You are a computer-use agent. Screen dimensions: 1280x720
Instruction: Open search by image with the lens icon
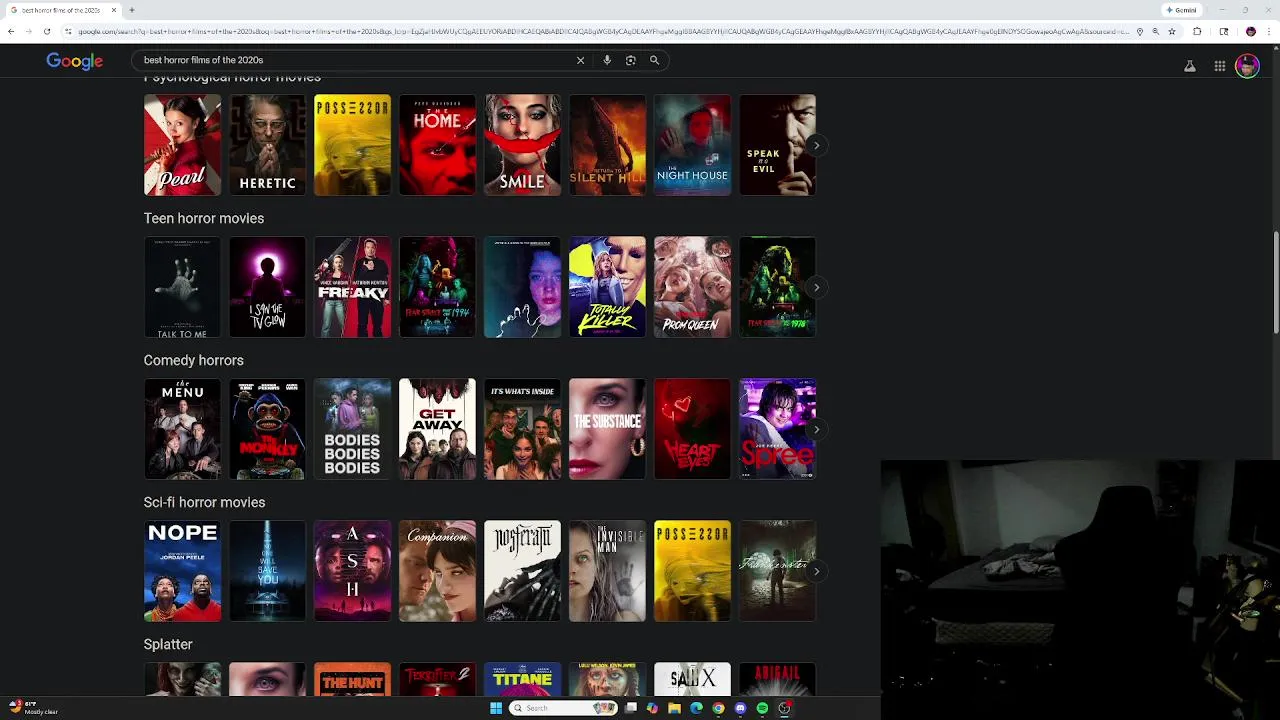click(631, 60)
